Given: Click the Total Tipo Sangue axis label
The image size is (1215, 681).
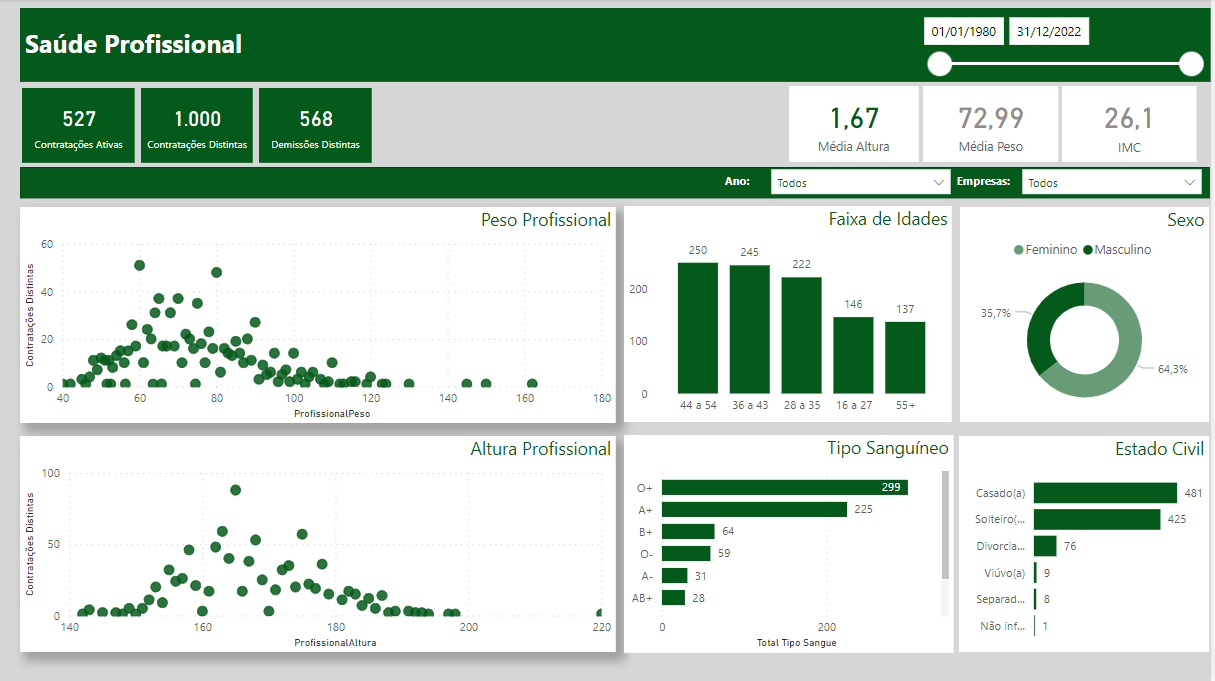Looking at the screenshot, I should 796,642.
